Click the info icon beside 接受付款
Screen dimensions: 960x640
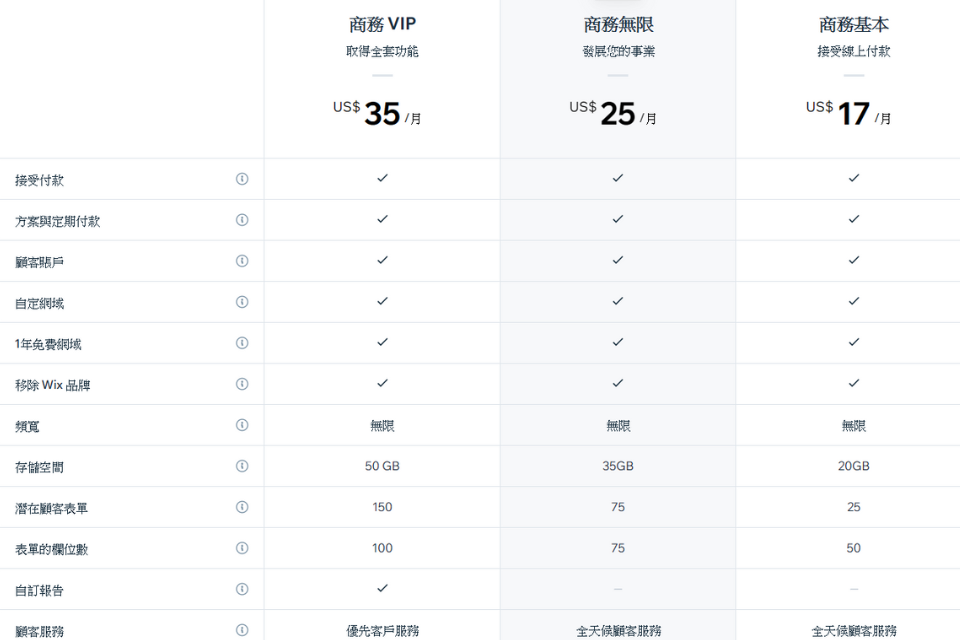241,178
